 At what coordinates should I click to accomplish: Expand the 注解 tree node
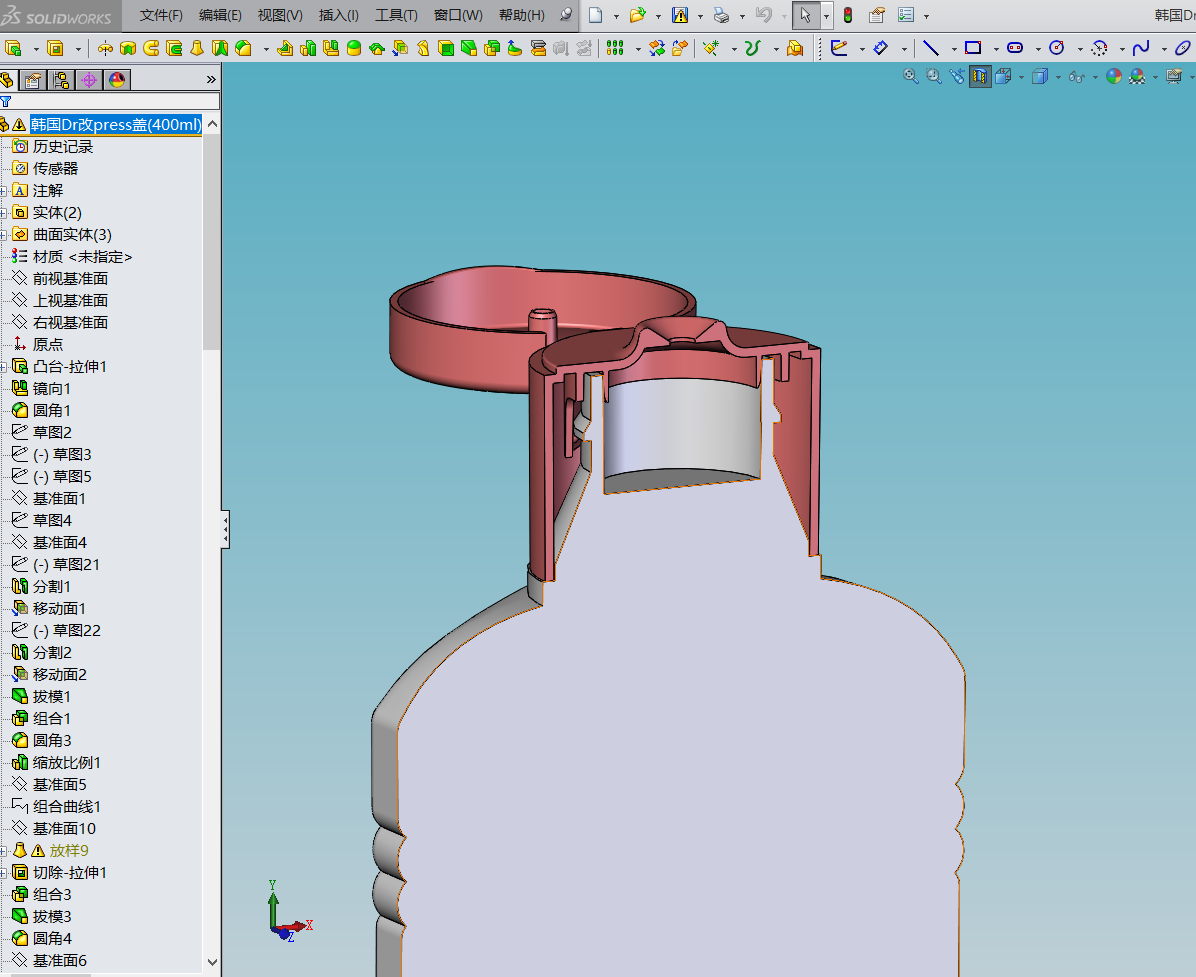click(x=4, y=191)
